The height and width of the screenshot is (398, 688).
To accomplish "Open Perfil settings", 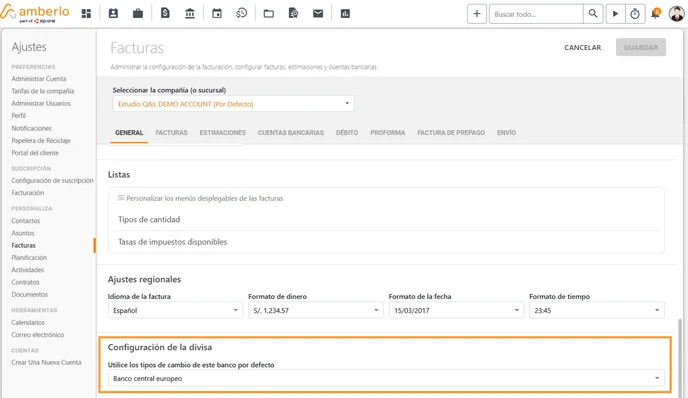I will coord(18,116).
